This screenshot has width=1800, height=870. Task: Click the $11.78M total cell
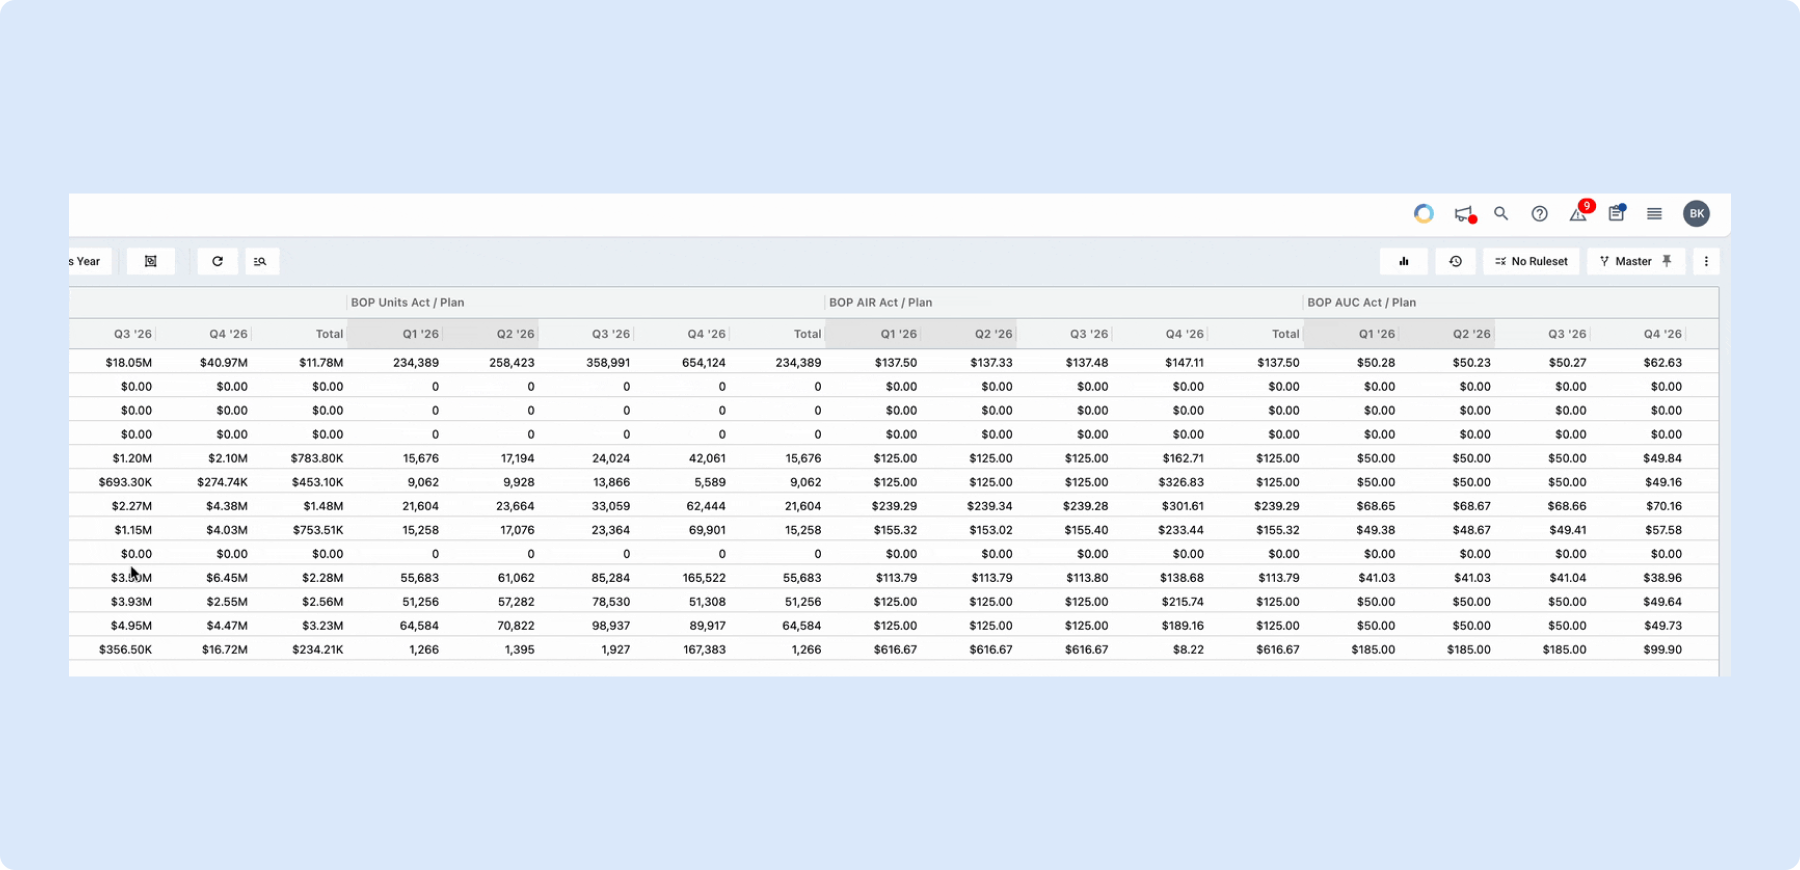tap(321, 363)
